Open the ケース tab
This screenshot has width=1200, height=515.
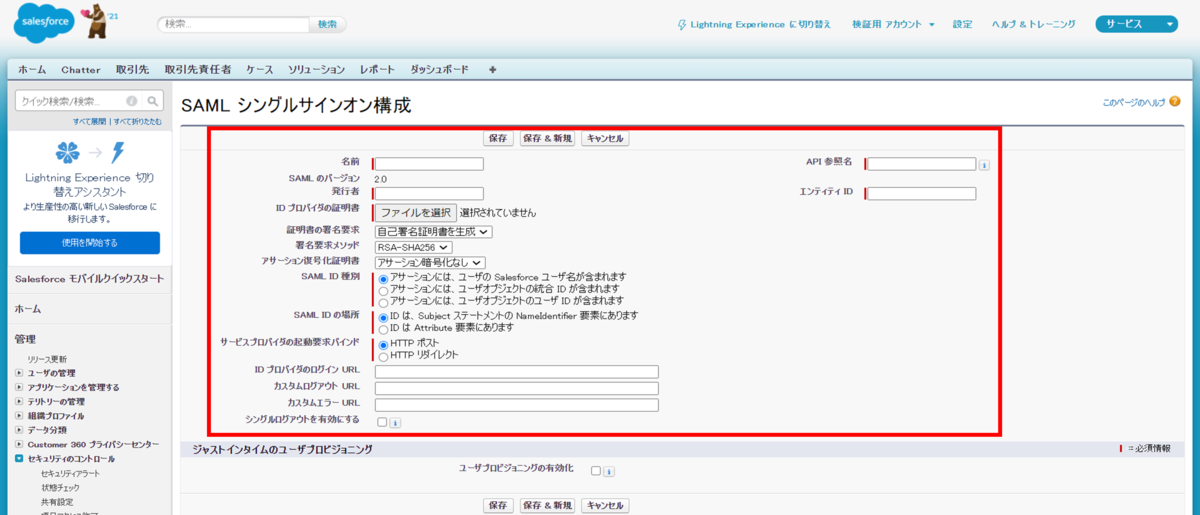pyautogui.click(x=260, y=70)
